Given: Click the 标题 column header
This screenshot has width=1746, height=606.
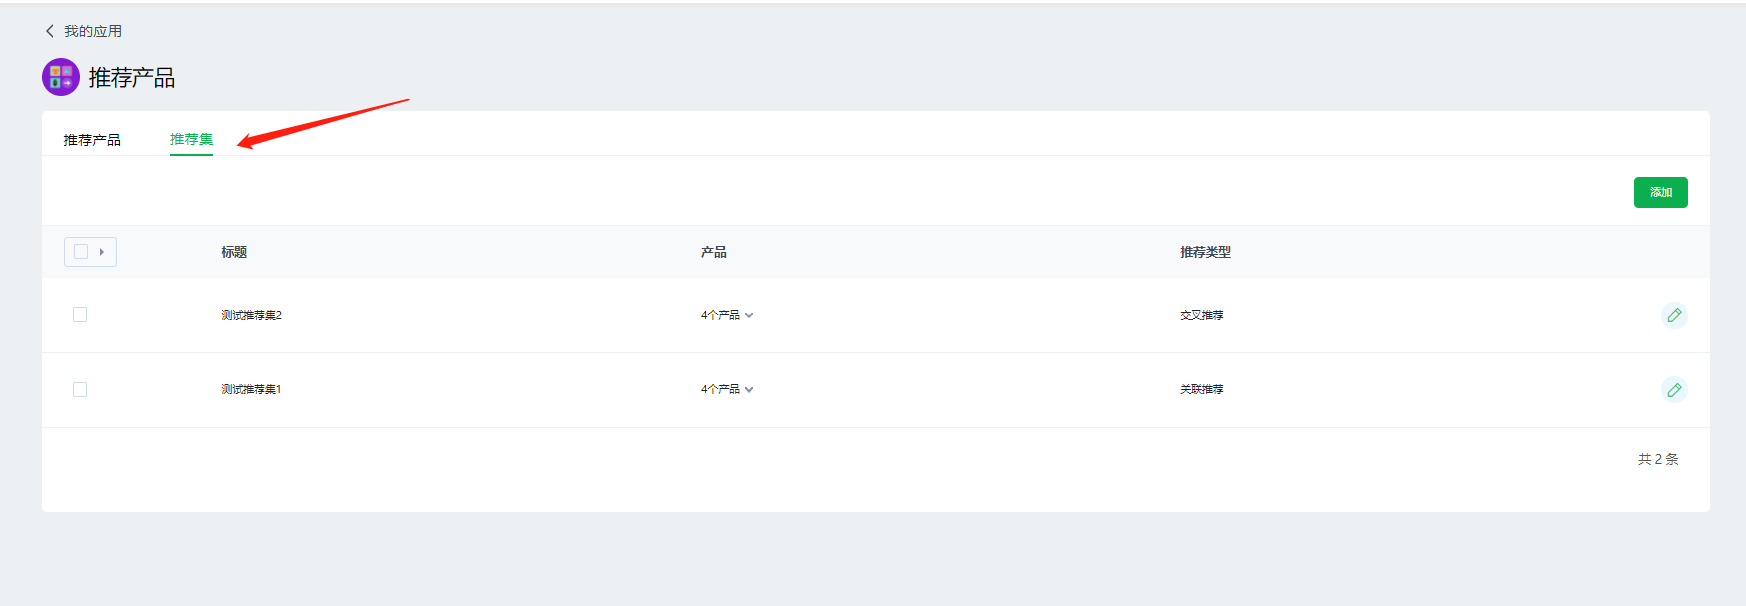Looking at the screenshot, I should (234, 252).
